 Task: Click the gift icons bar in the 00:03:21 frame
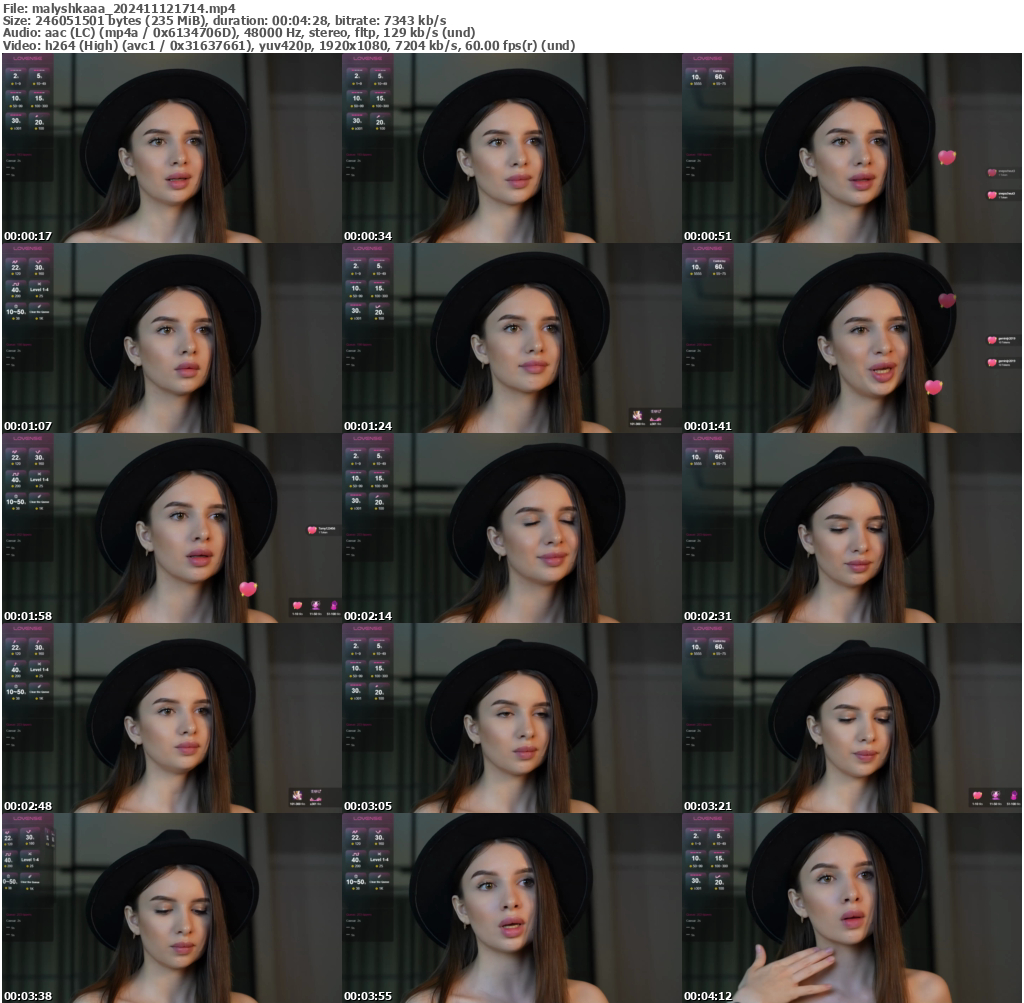tap(995, 796)
